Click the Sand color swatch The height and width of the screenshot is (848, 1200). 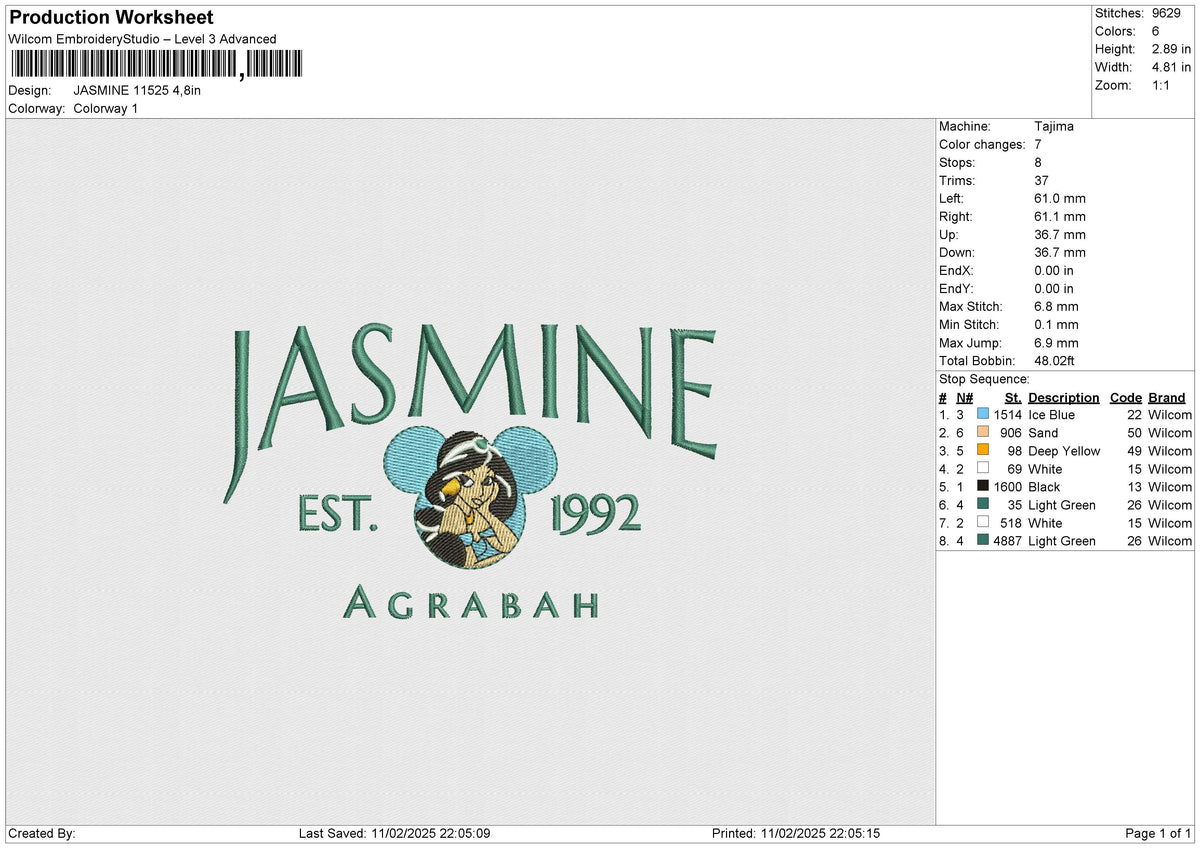click(x=983, y=433)
